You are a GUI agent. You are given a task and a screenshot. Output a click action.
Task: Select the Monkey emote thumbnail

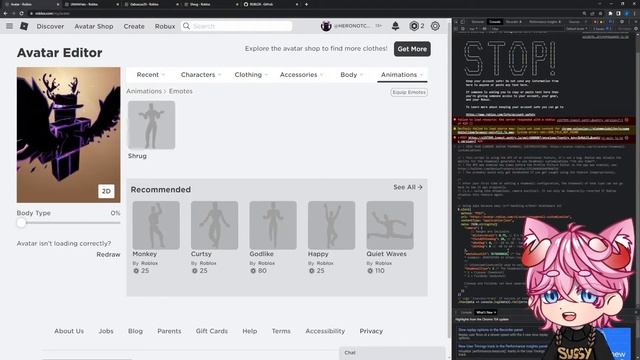click(156, 225)
